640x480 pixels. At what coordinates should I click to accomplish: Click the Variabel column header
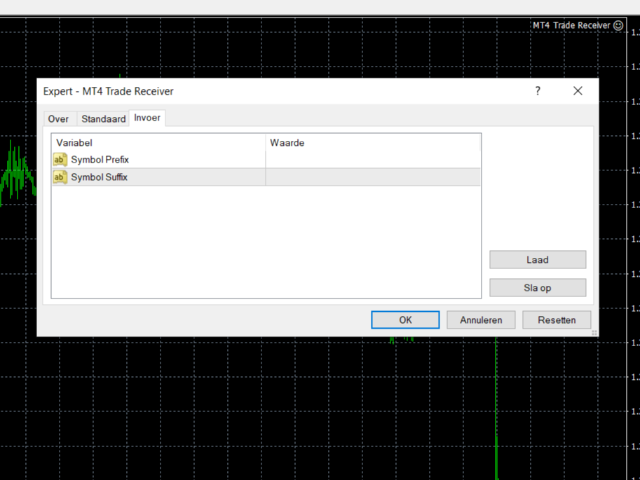click(158, 143)
